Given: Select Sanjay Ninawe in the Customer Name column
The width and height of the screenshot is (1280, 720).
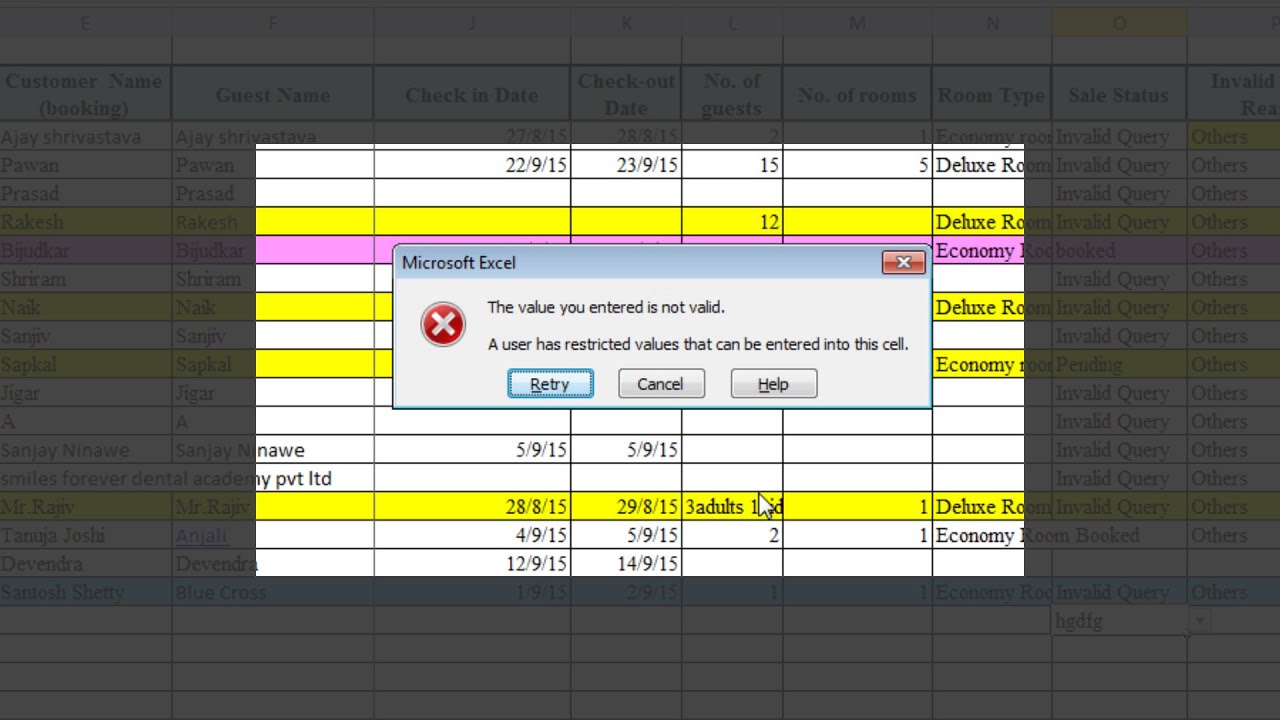Looking at the screenshot, I should [86, 450].
